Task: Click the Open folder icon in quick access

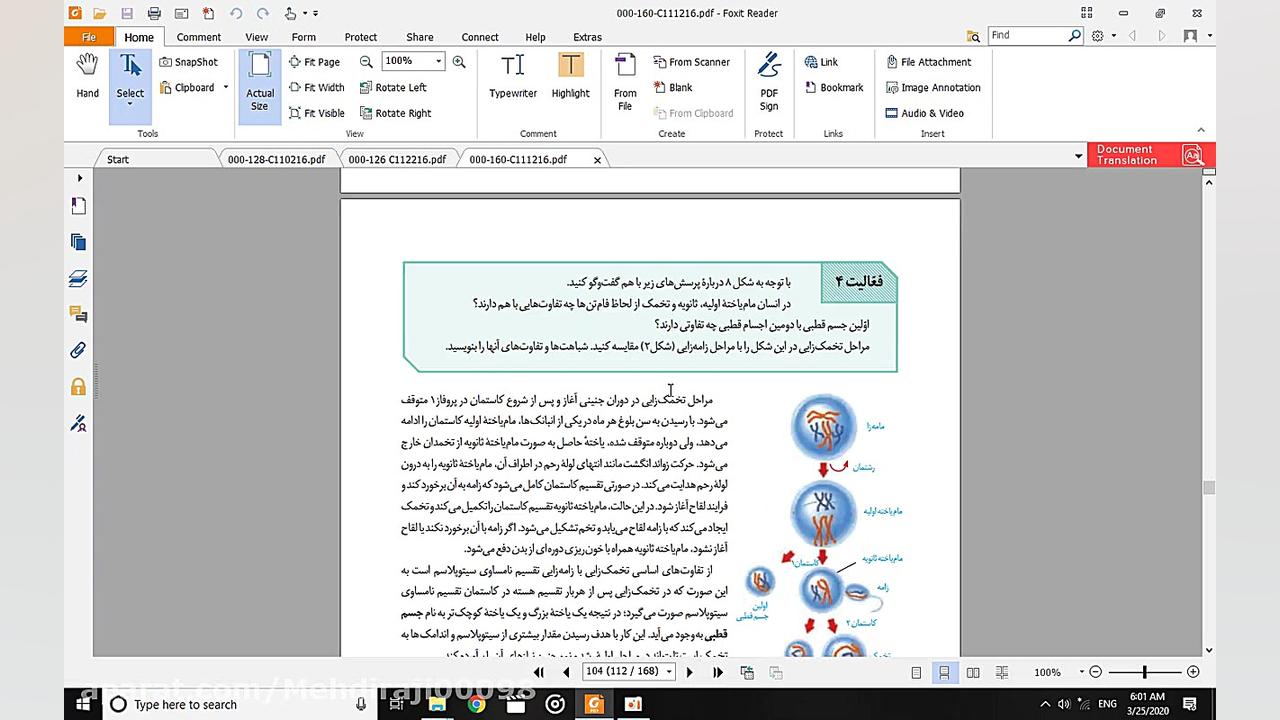Action: 99,13
